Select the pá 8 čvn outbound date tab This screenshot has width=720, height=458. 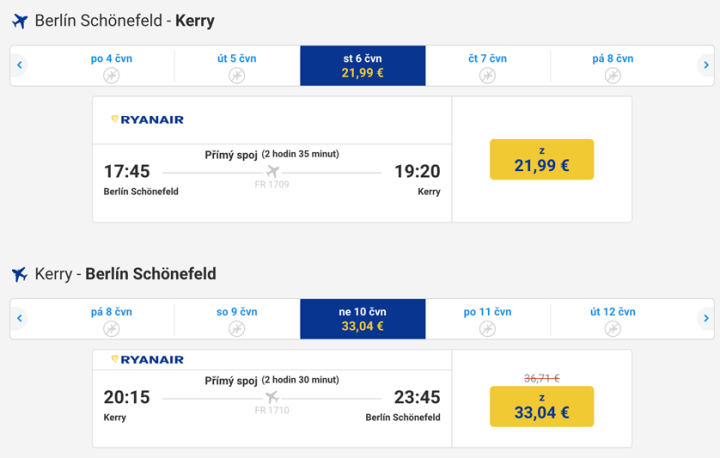coord(612,66)
